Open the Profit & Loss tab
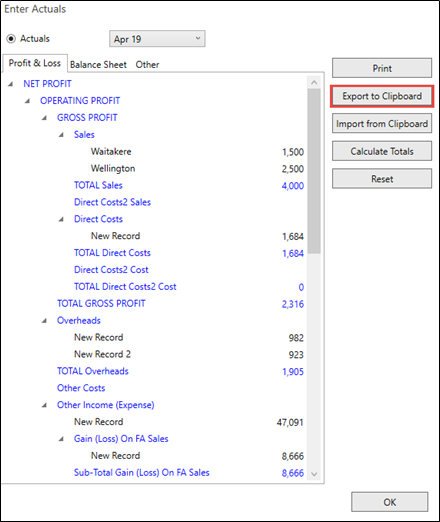This screenshot has height=522, width=440. coord(35,63)
